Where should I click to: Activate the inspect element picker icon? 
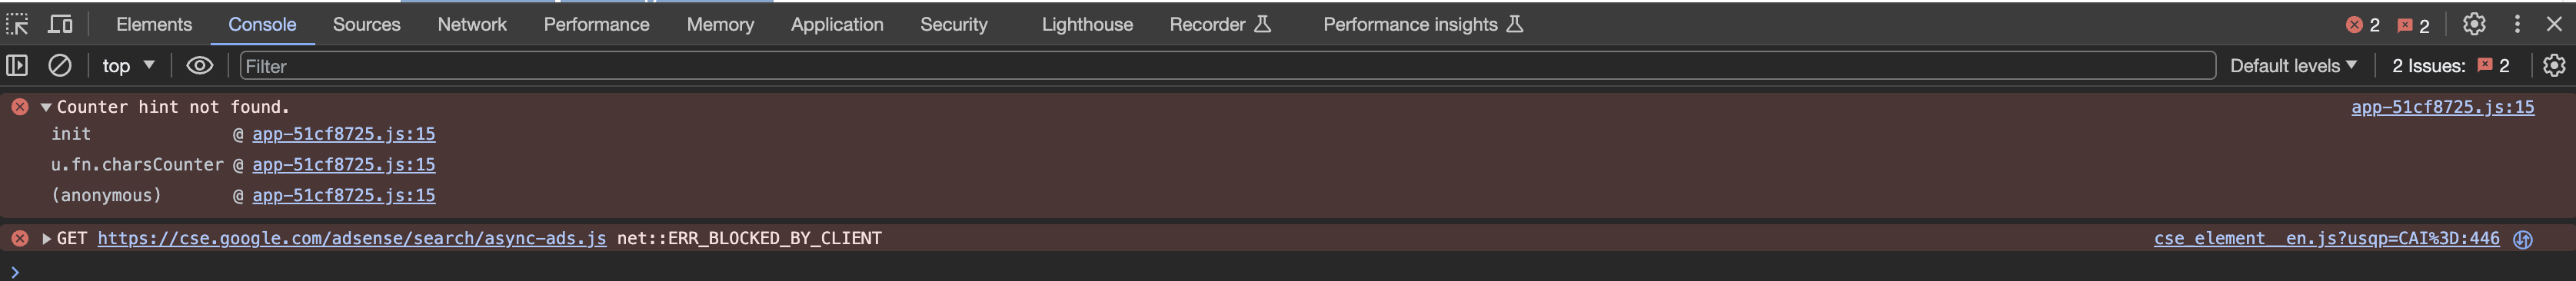click(18, 24)
